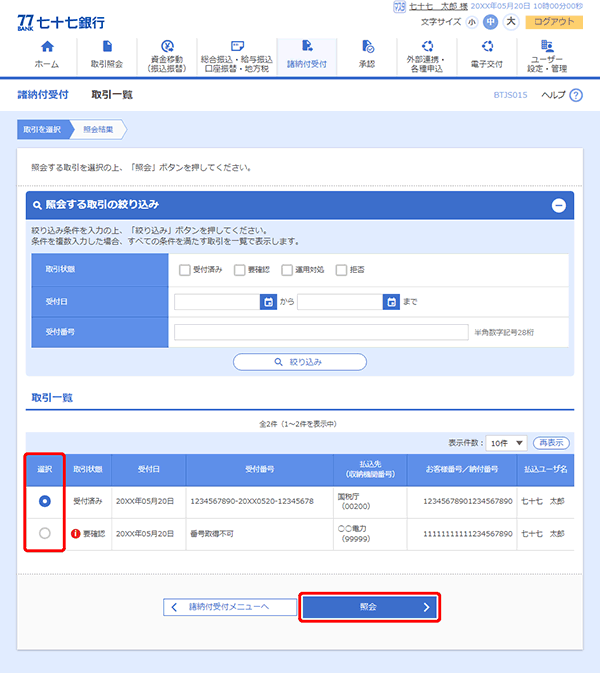Viewport: 600px width, 673px height.
Task: Click the ヘルプ link text
Action: pyautogui.click(x=553, y=95)
